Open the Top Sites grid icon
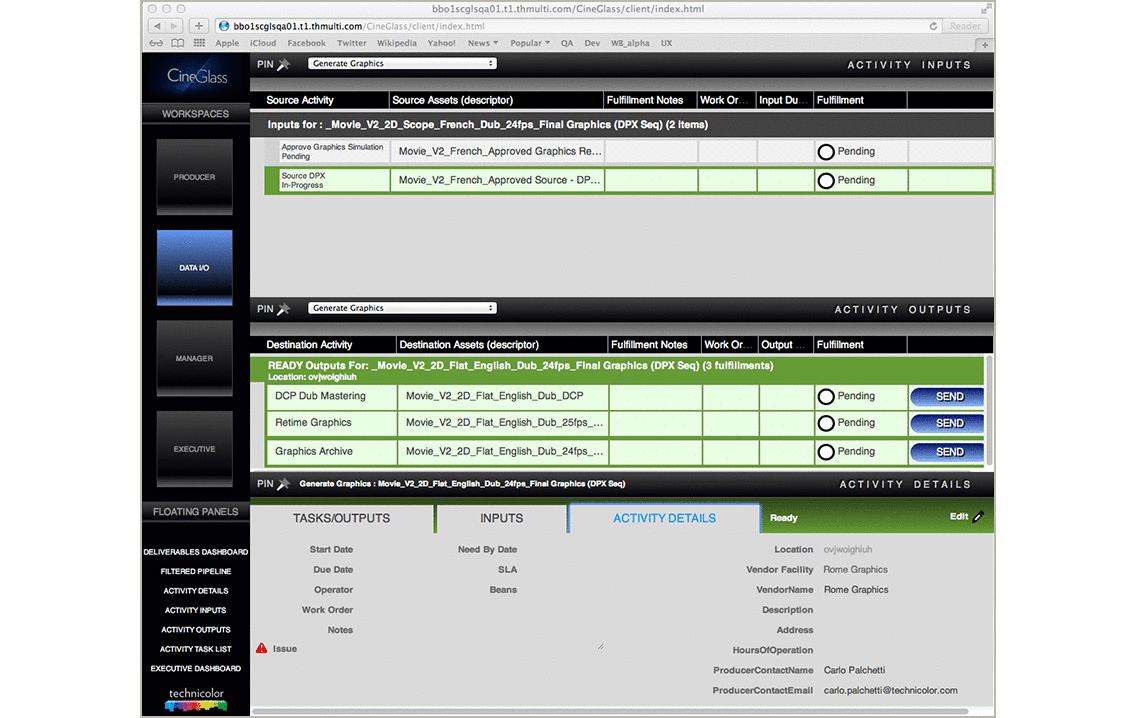Image resolution: width=1136 pixels, height=718 pixels. point(199,43)
